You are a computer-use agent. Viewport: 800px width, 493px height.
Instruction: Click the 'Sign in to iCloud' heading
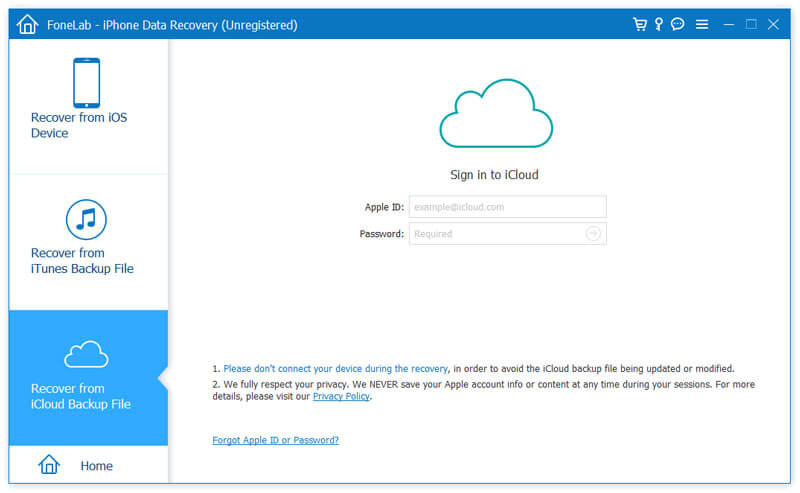click(x=494, y=175)
